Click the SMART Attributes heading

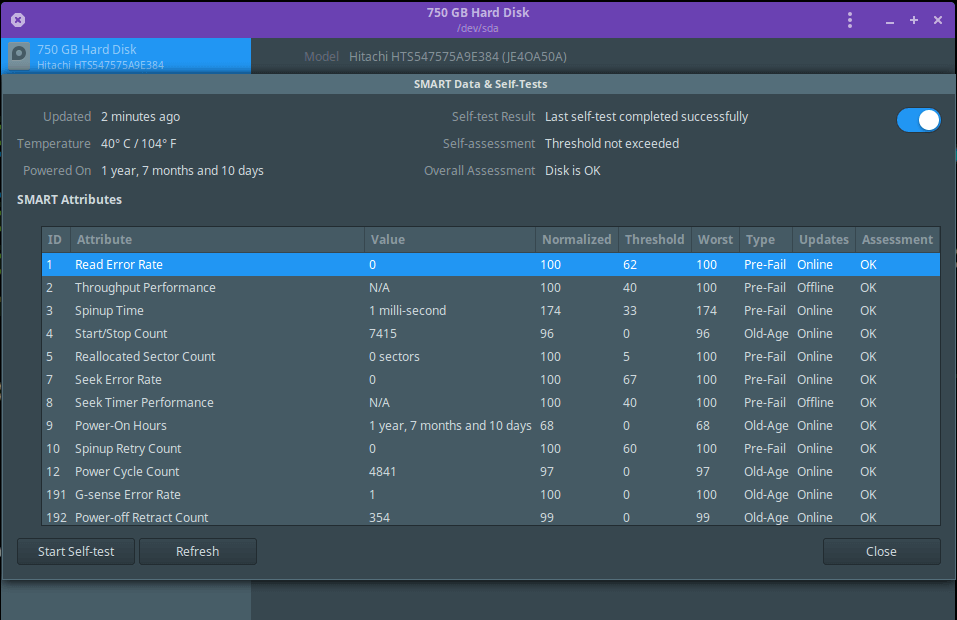70,200
